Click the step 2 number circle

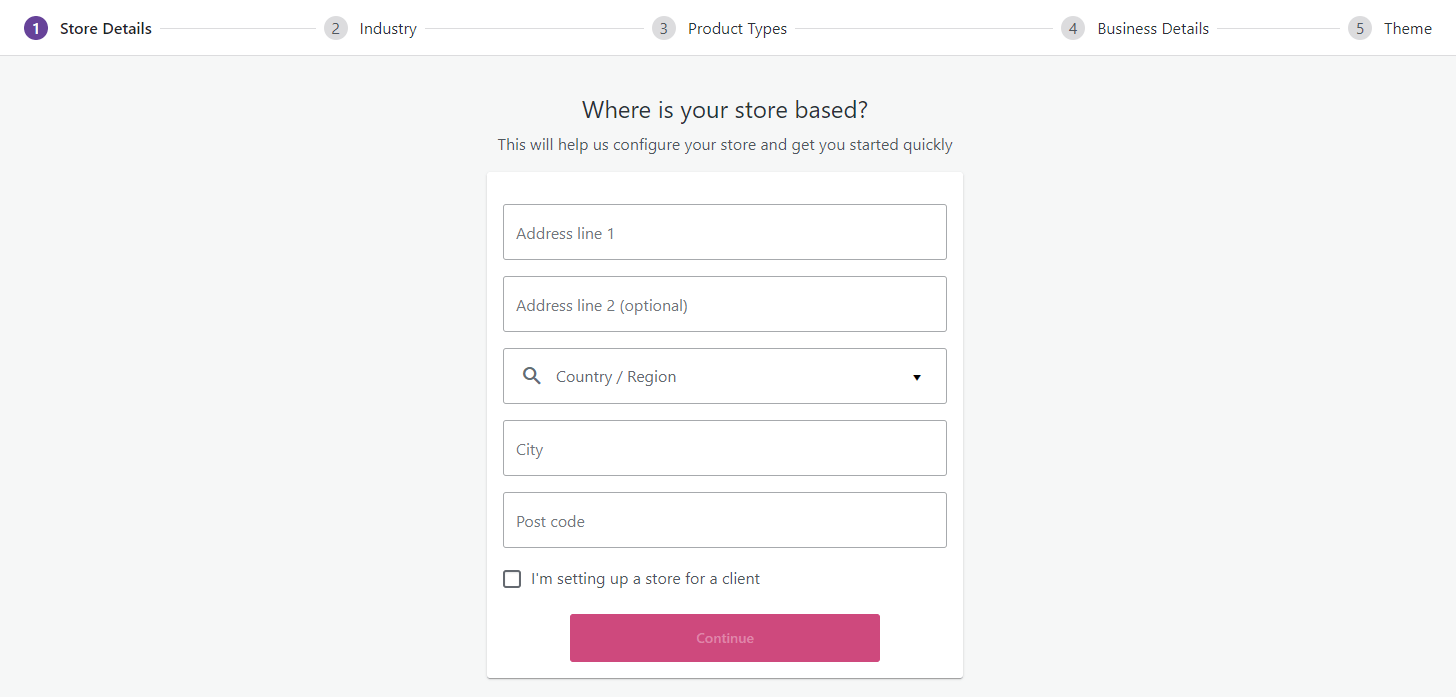click(336, 29)
